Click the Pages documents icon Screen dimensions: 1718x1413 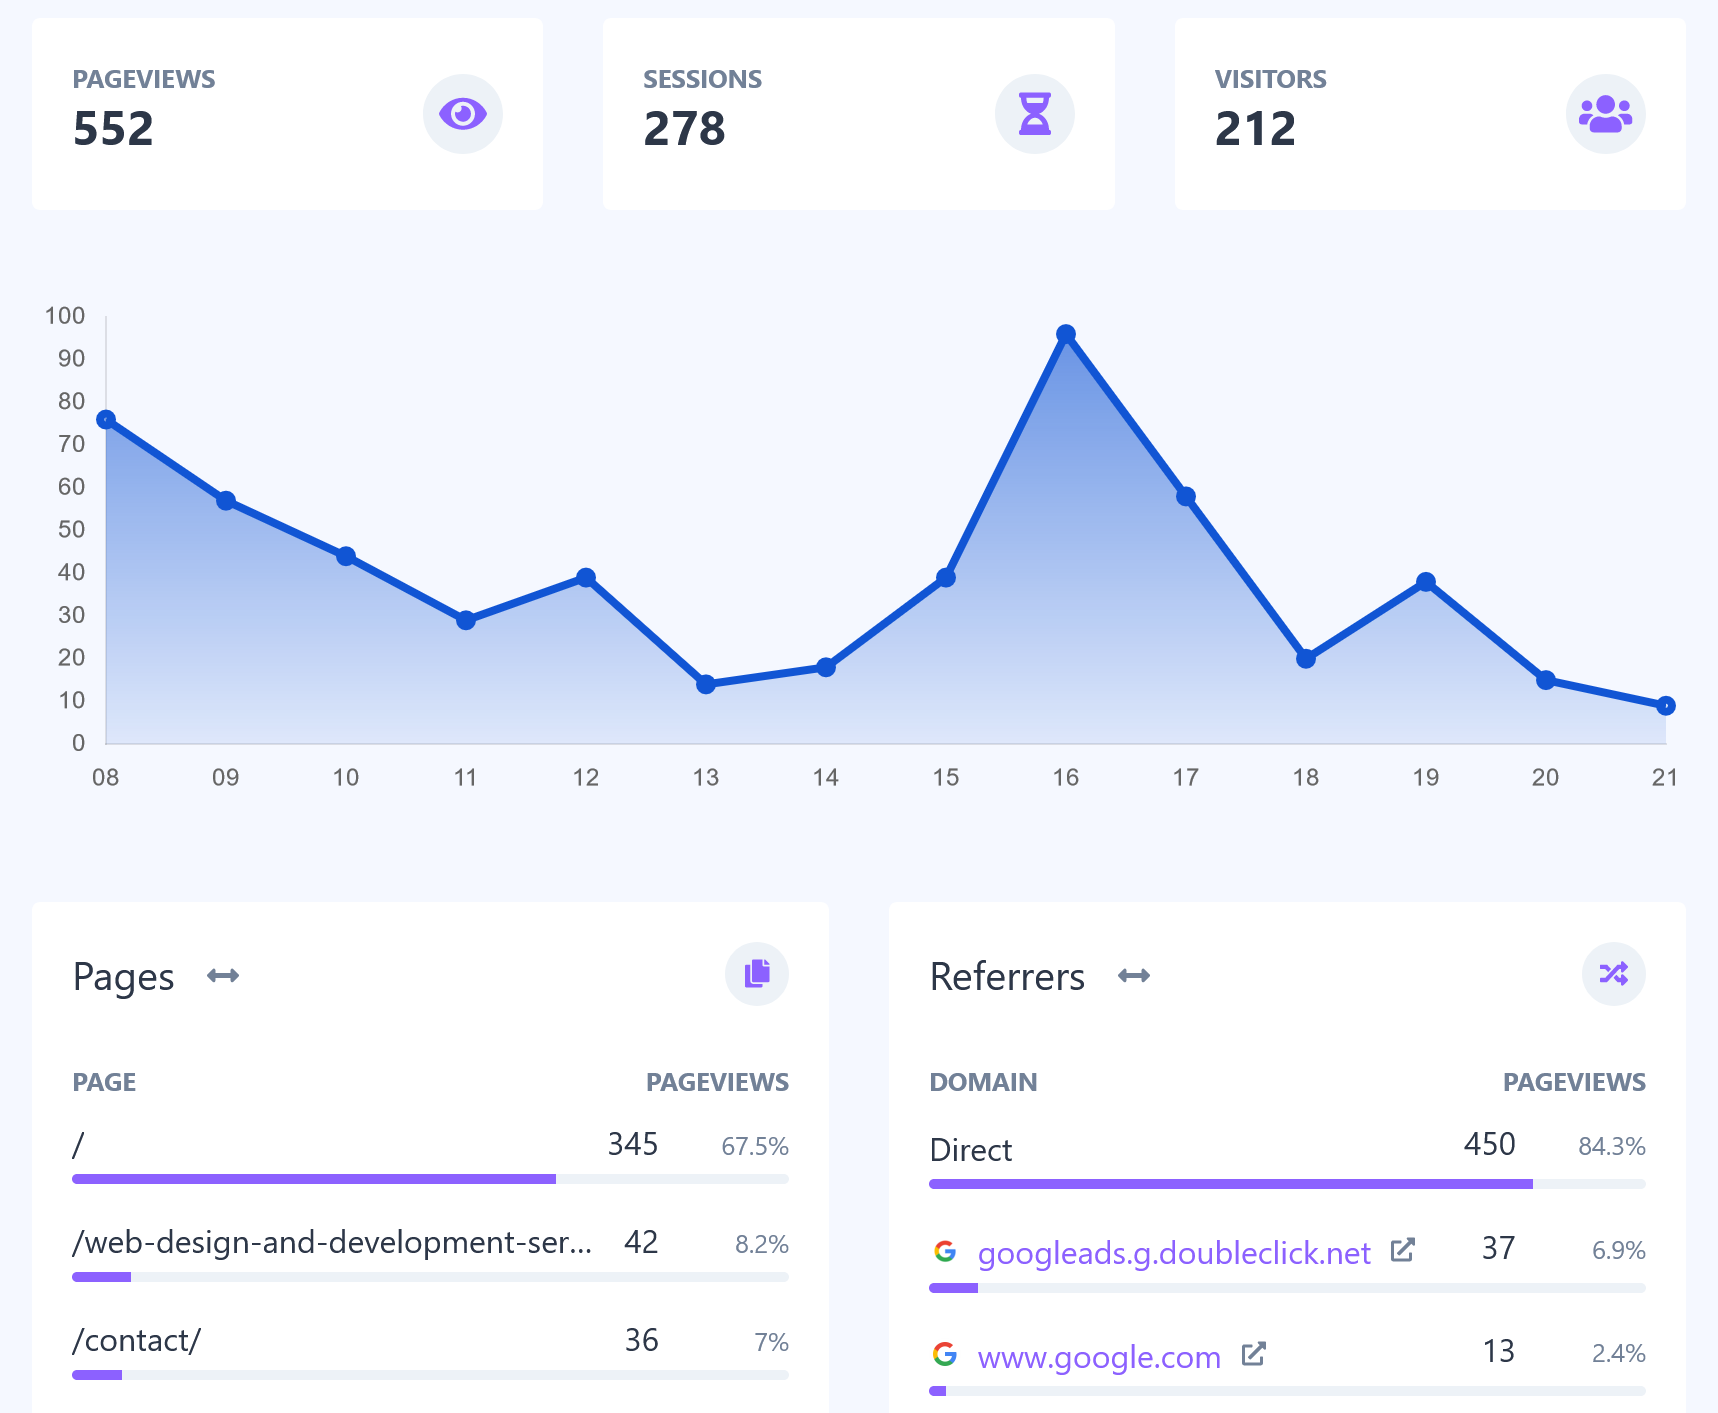[757, 973]
